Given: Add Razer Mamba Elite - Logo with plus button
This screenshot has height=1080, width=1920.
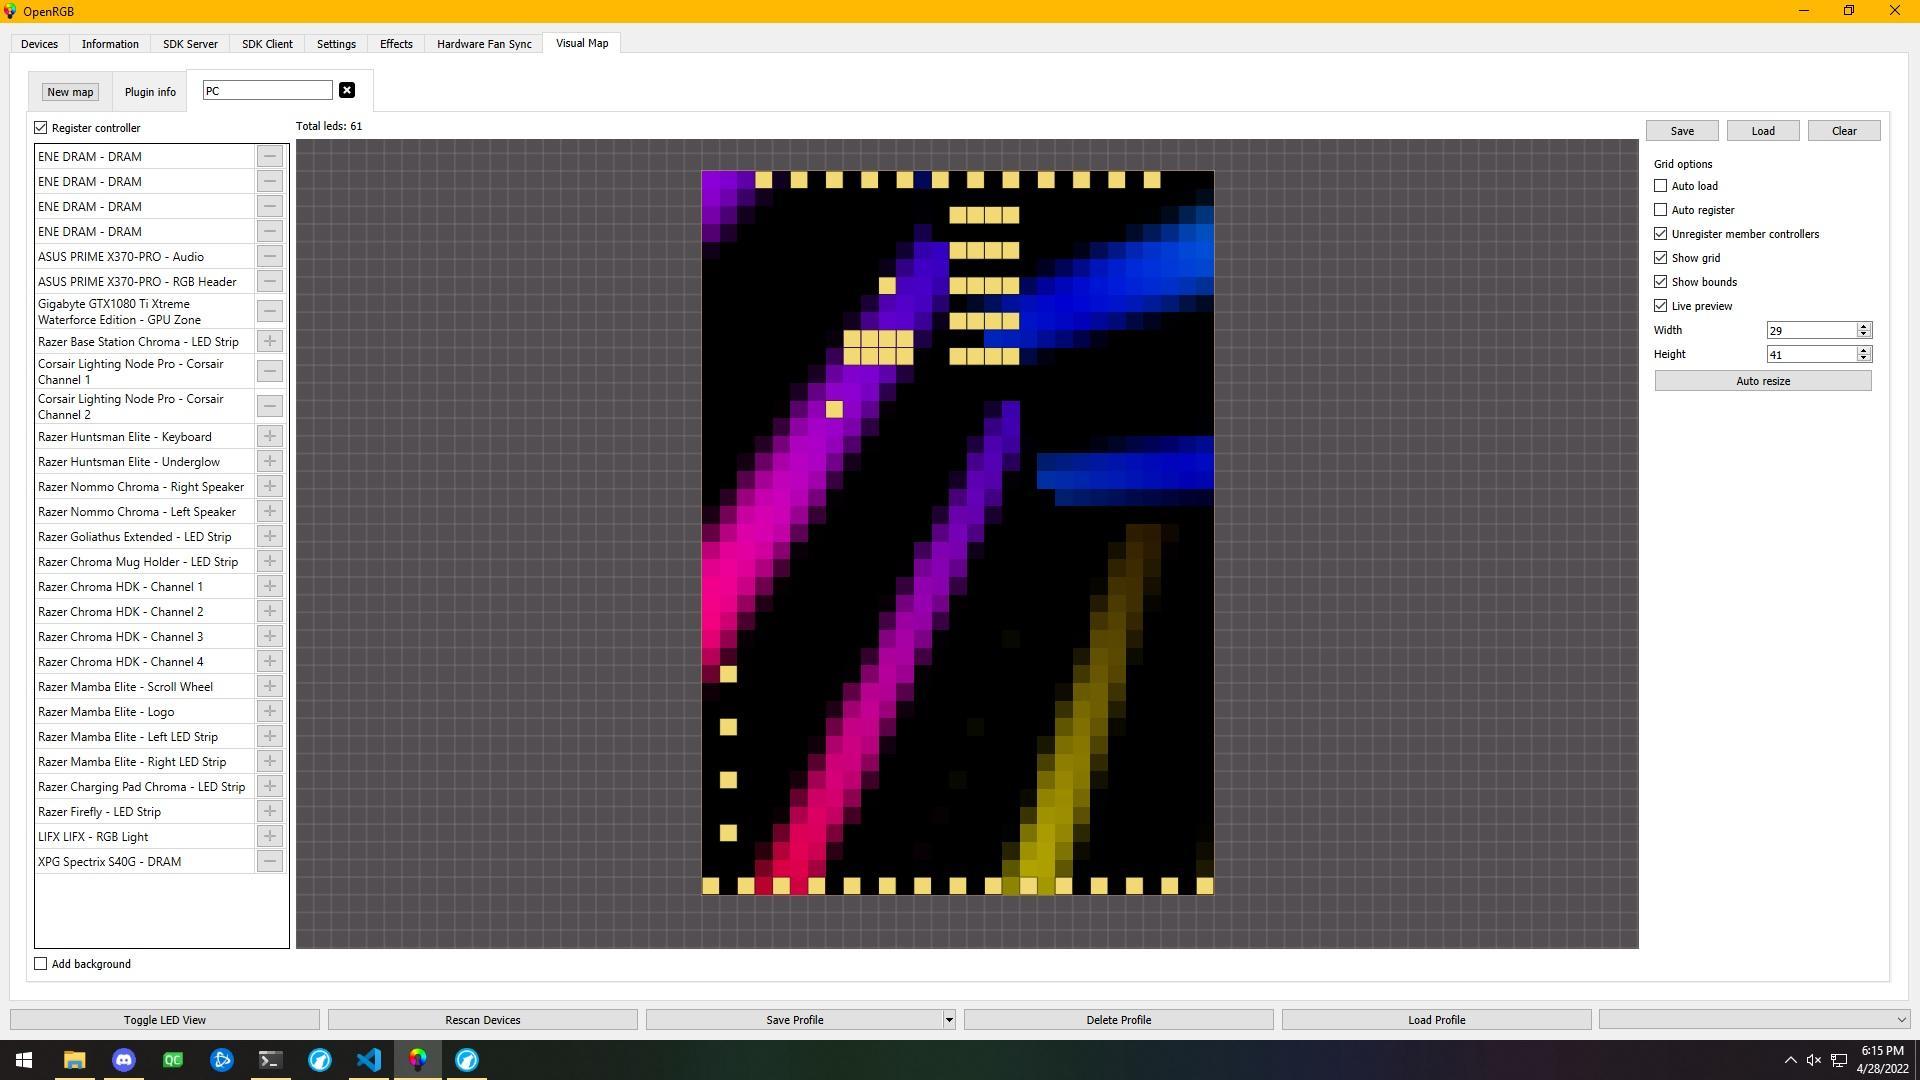Looking at the screenshot, I should pyautogui.click(x=269, y=711).
